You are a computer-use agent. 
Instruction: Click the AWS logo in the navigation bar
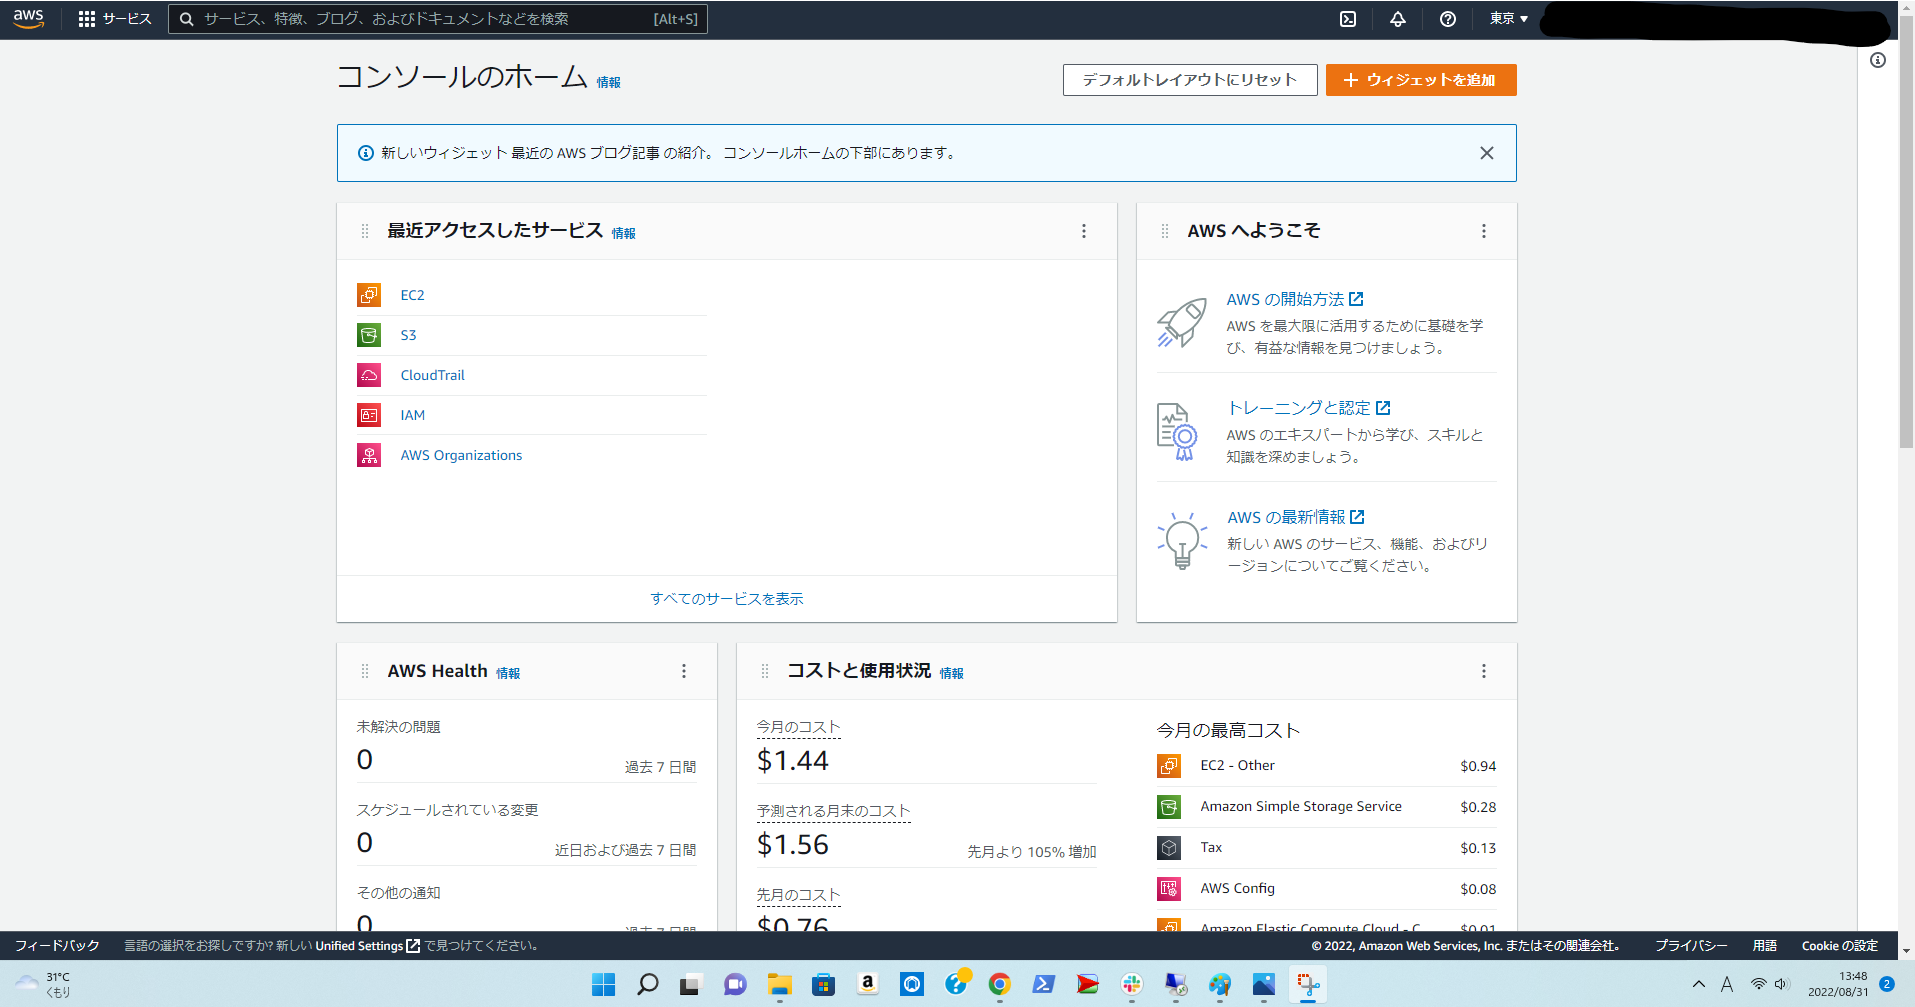[x=28, y=19]
